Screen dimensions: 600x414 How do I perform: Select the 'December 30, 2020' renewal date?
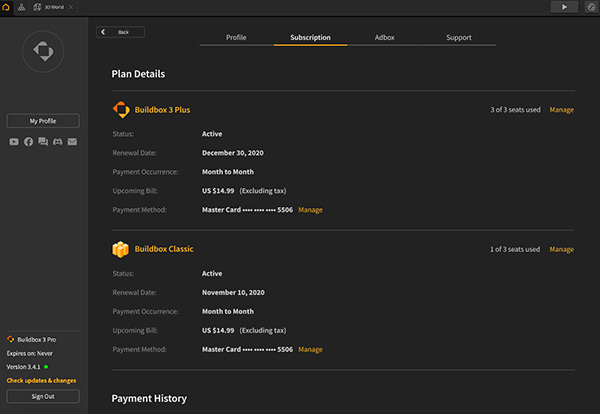coord(233,153)
